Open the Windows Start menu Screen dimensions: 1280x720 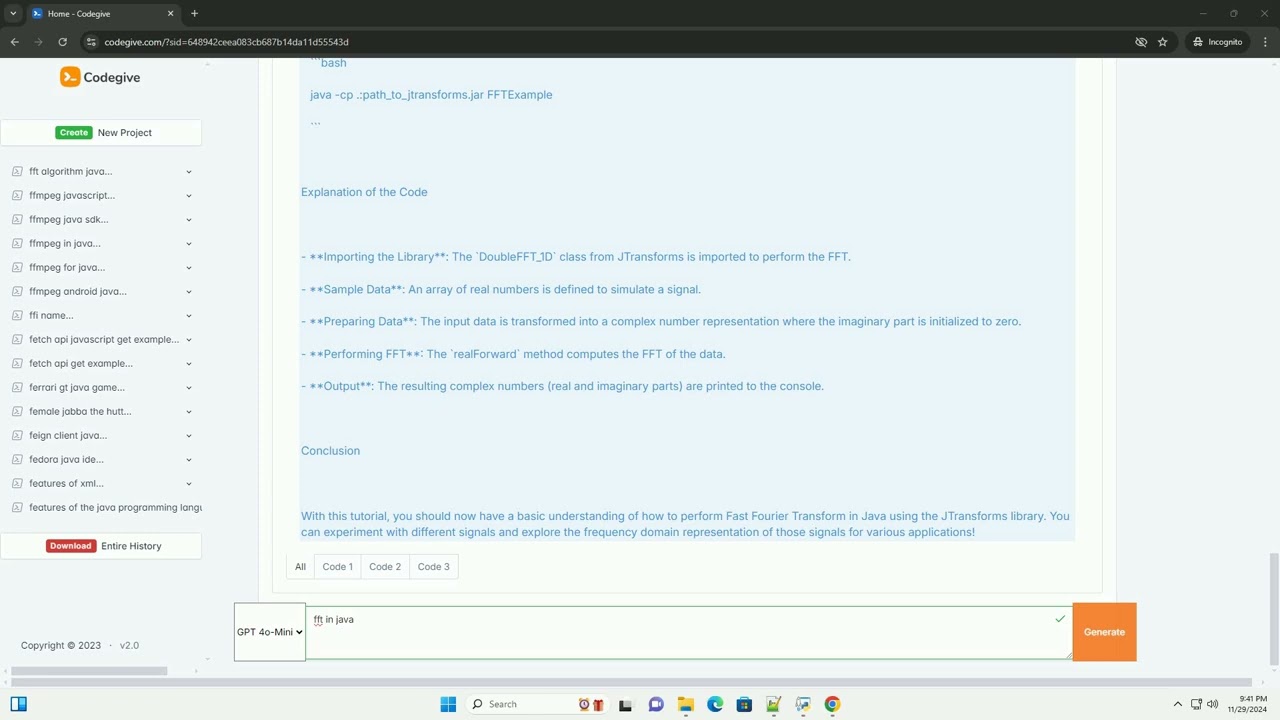448,704
